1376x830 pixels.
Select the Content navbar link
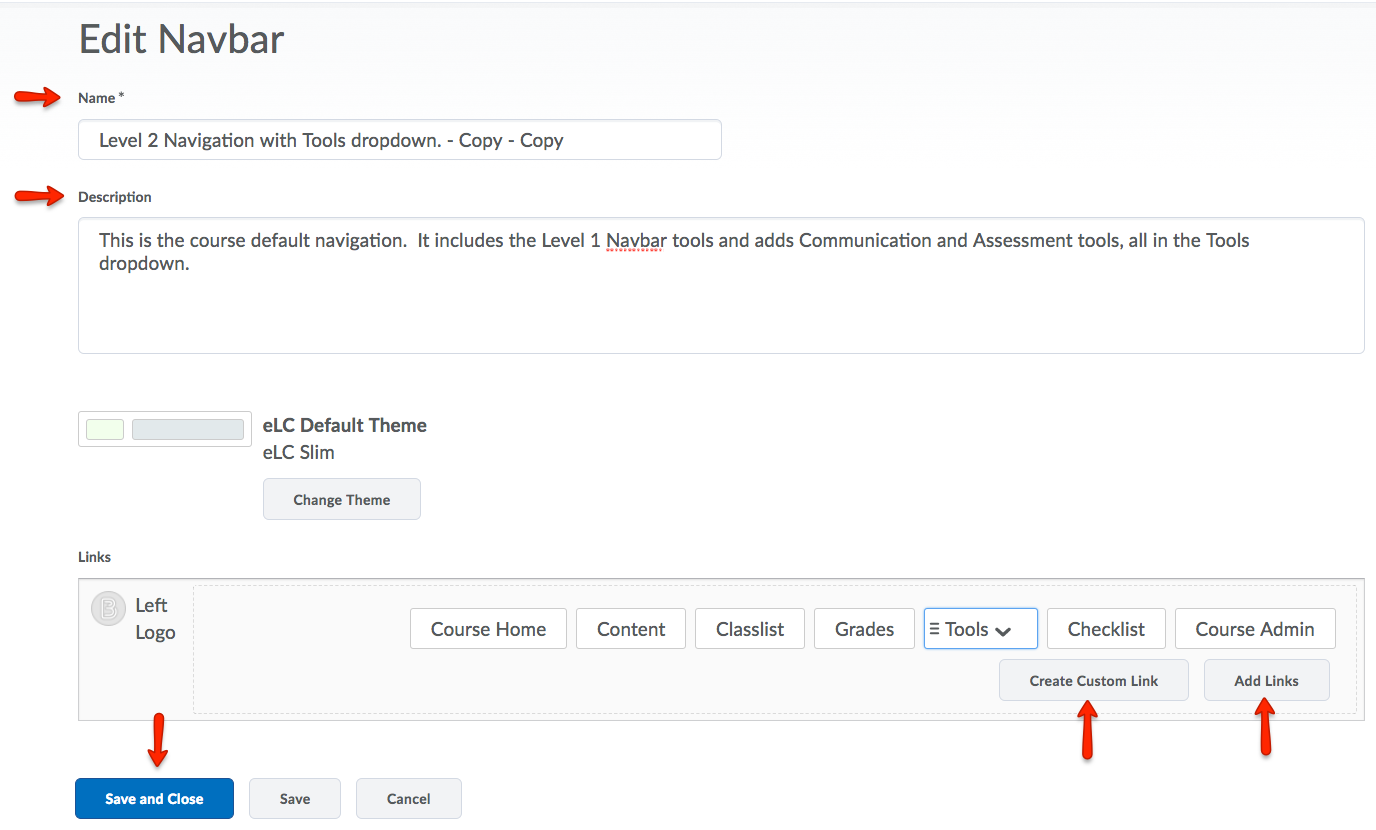pyautogui.click(x=631, y=629)
